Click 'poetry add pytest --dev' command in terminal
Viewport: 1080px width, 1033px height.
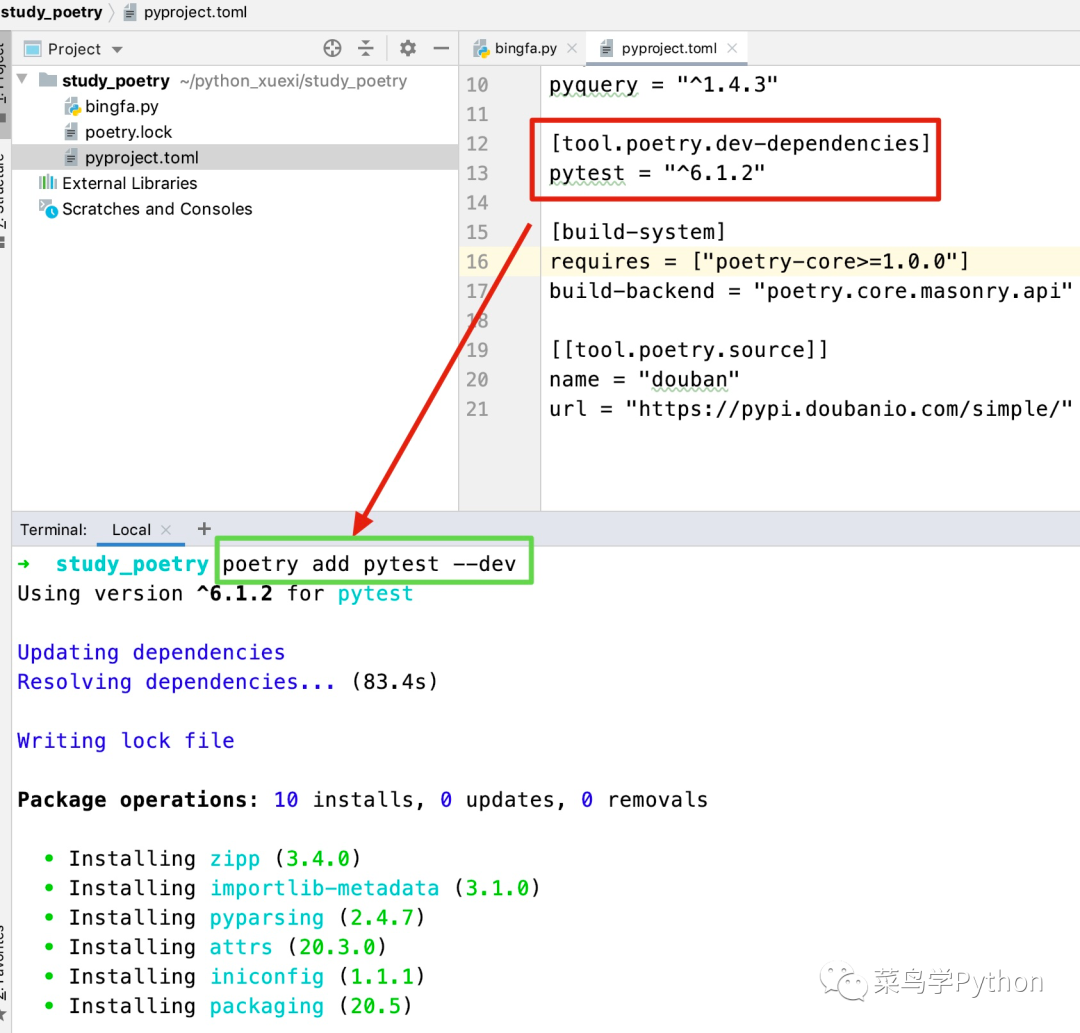point(368,564)
